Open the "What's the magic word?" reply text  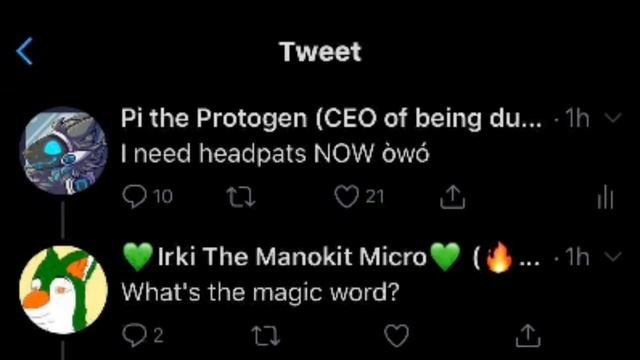(260, 293)
